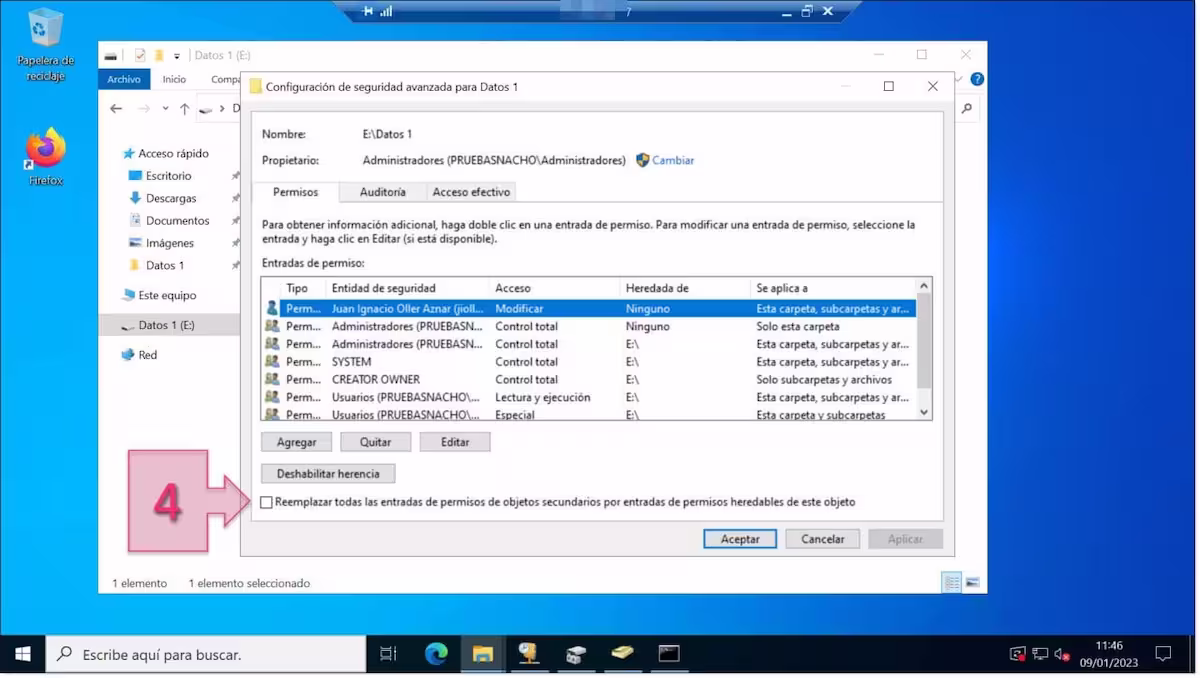Open the server manager taskbar icon
1200x678 pixels.
pos(576,654)
